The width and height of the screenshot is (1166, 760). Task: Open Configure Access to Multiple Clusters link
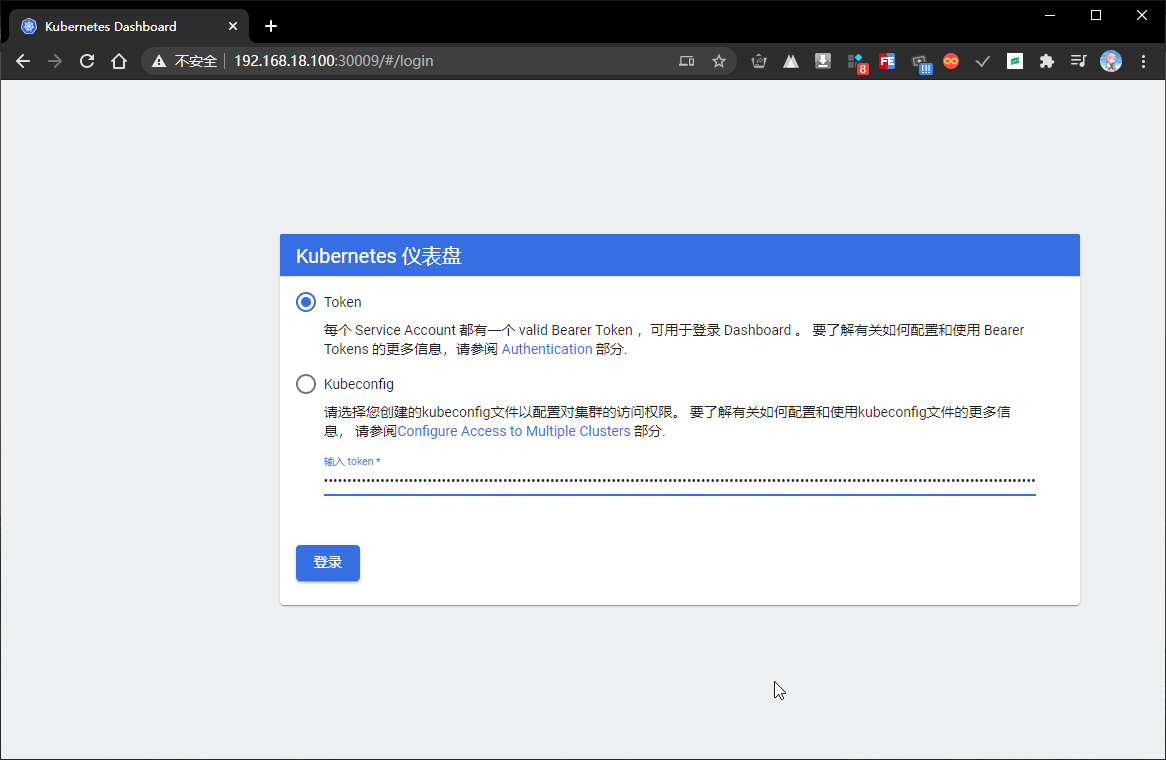(514, 431)
